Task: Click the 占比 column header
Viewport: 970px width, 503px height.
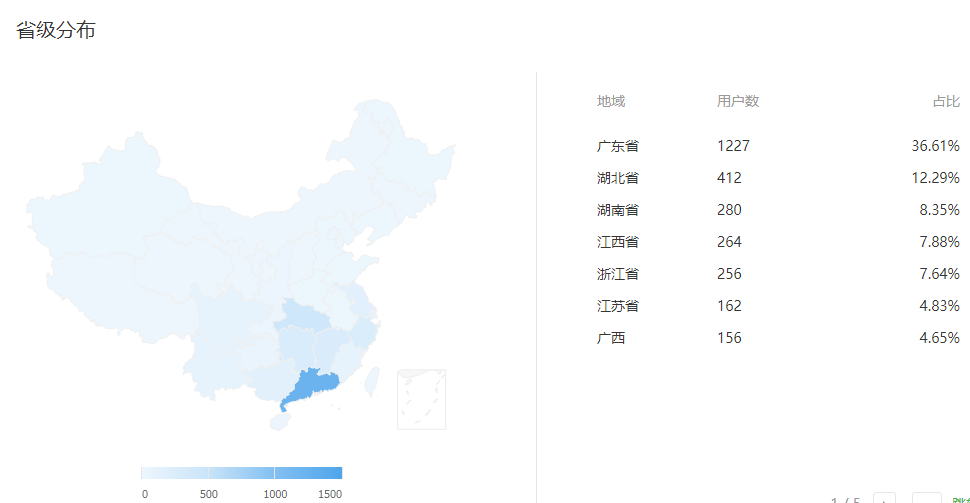Action: click(946, 101)
